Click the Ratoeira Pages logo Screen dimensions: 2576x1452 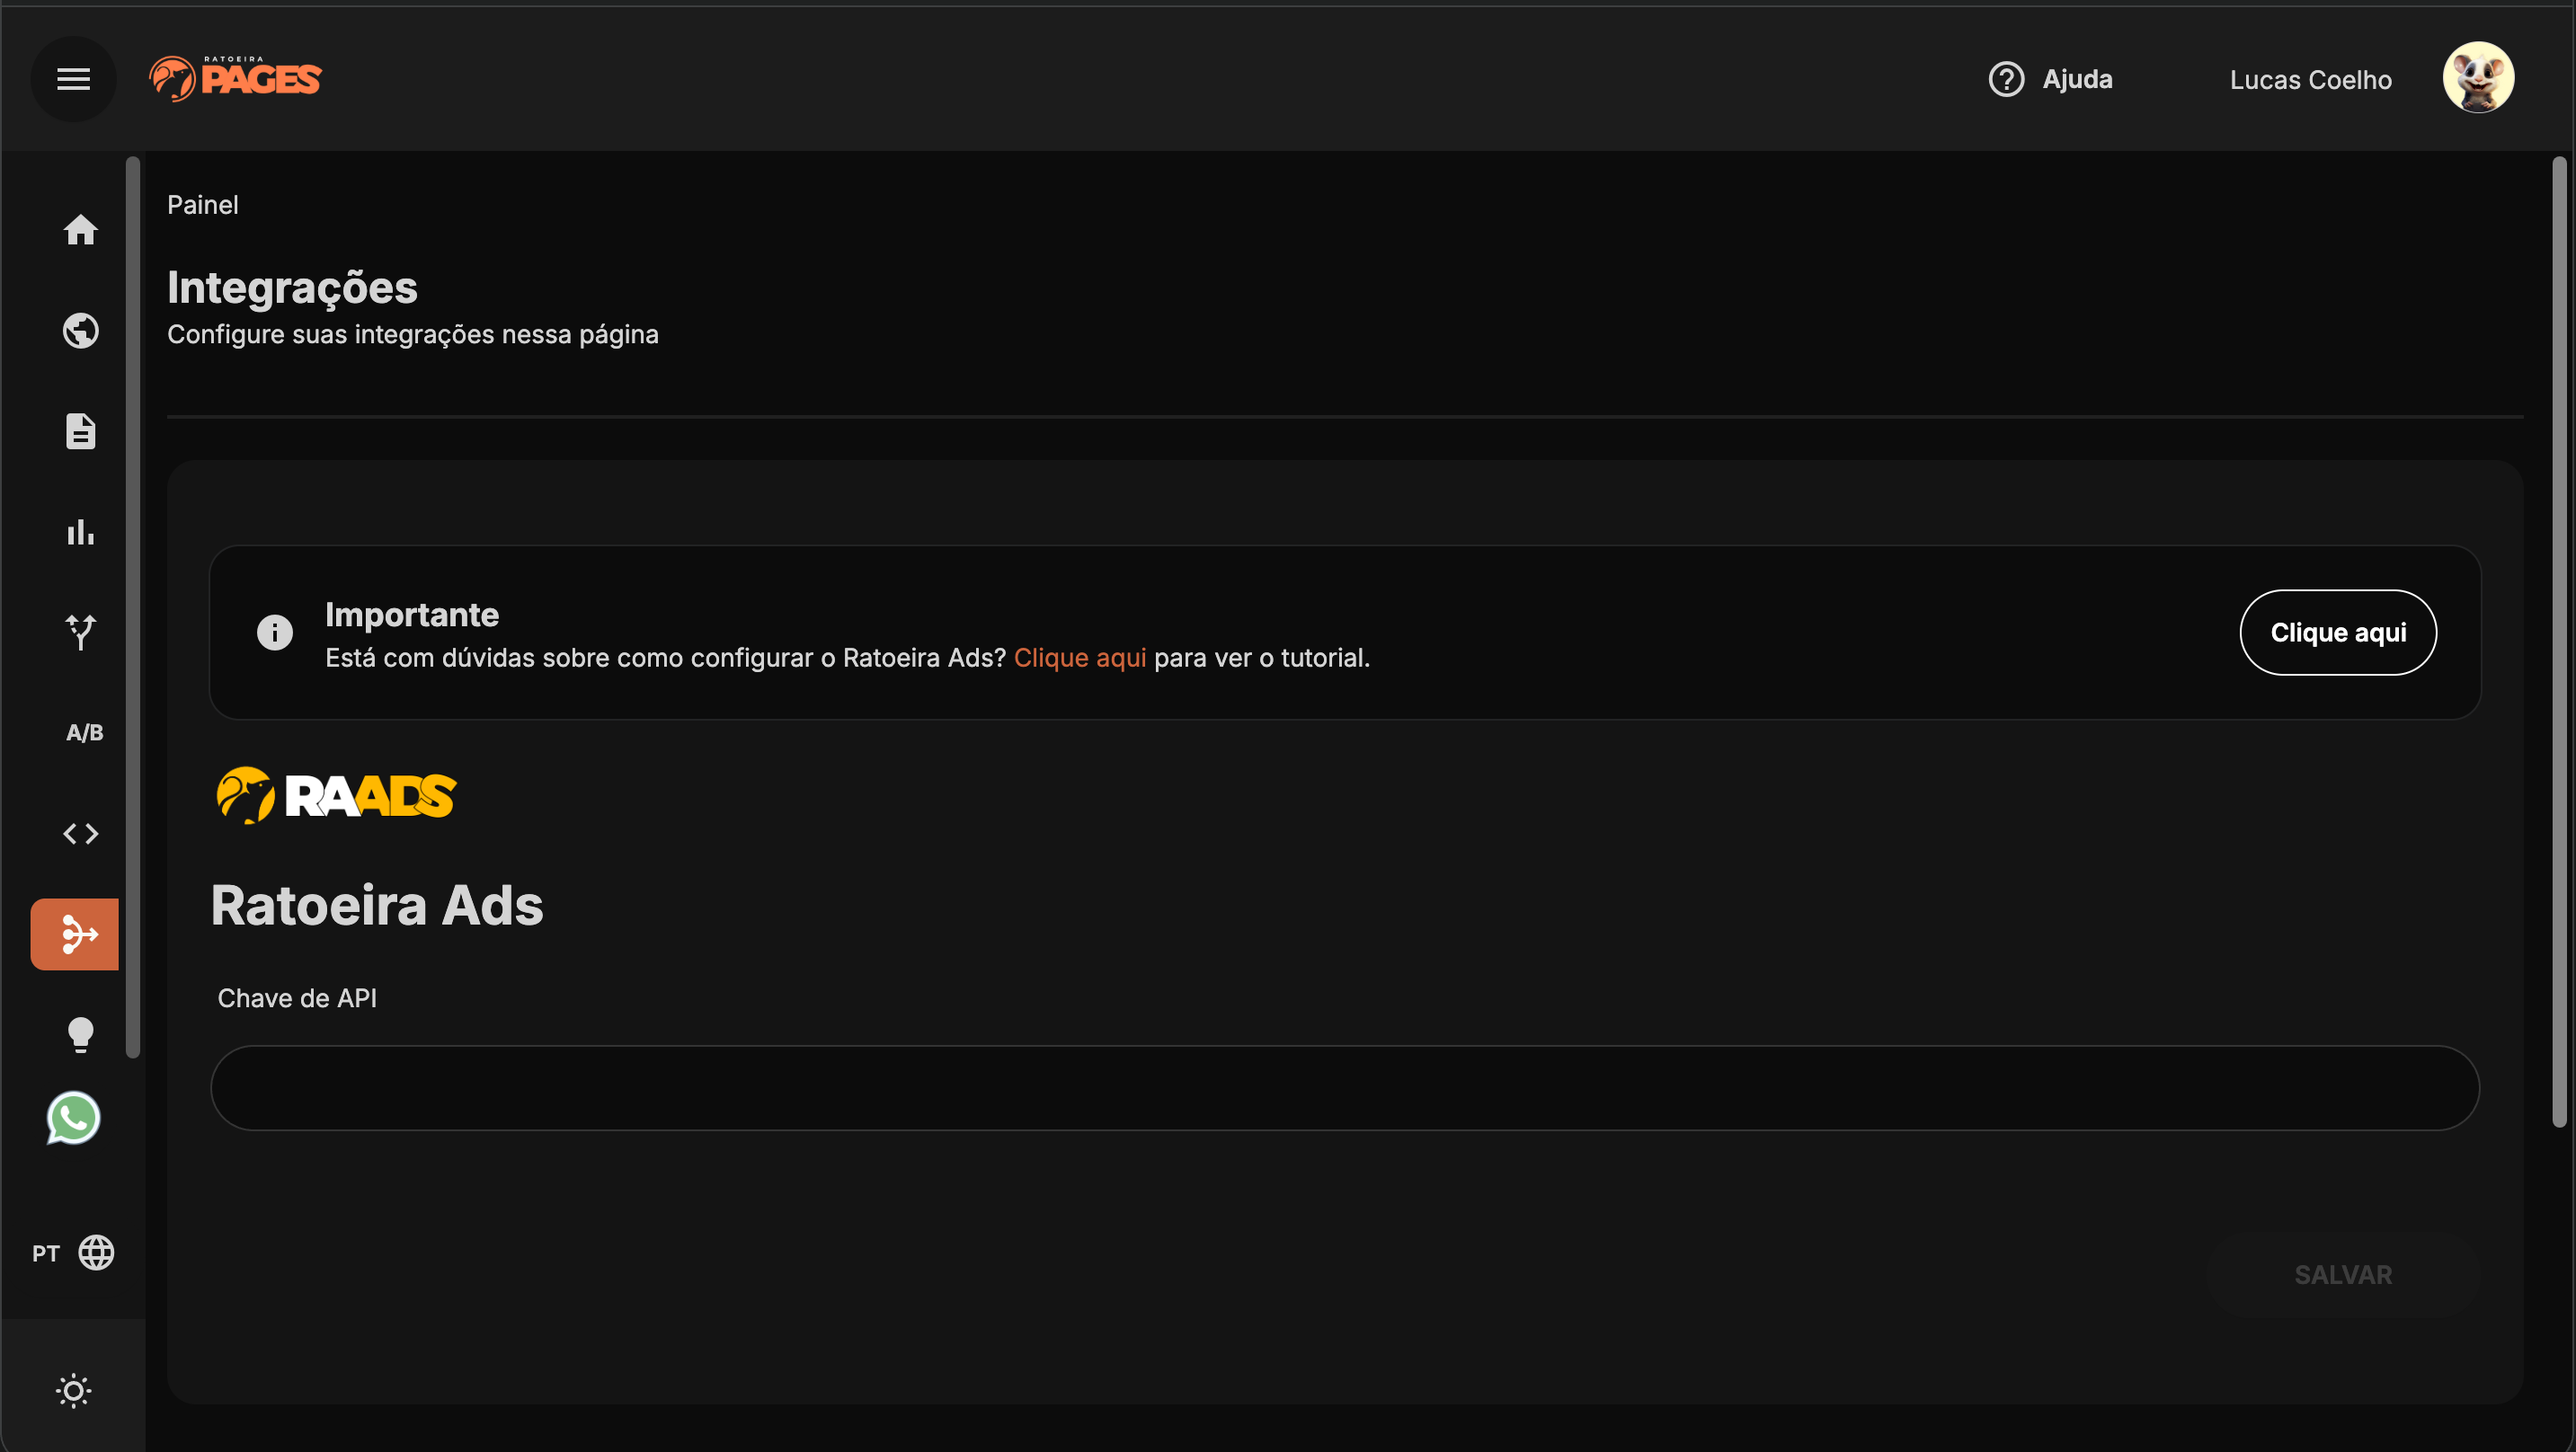(x=236, y=78)
